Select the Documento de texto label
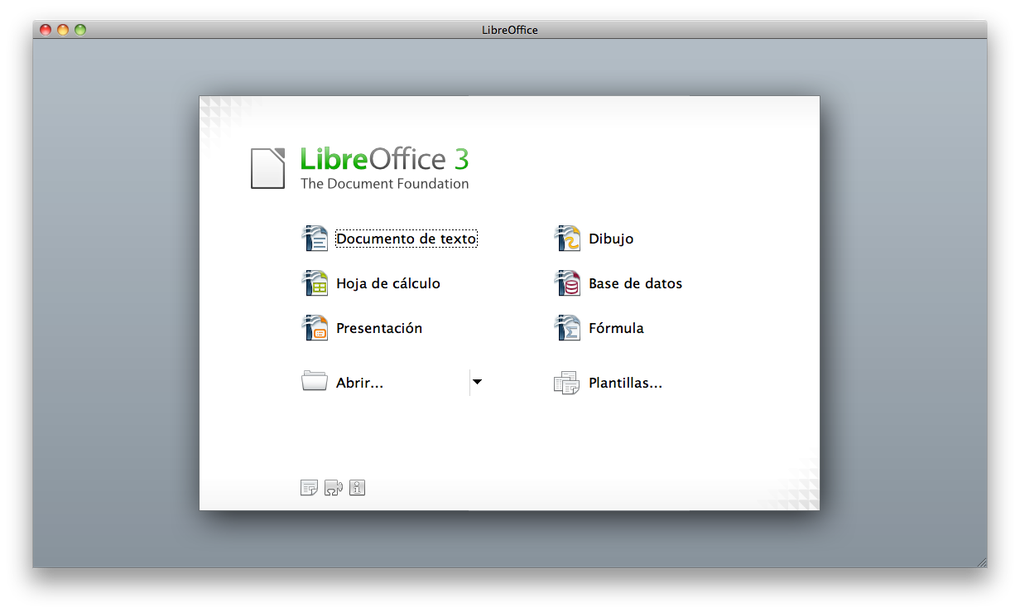 coord(407,239)
